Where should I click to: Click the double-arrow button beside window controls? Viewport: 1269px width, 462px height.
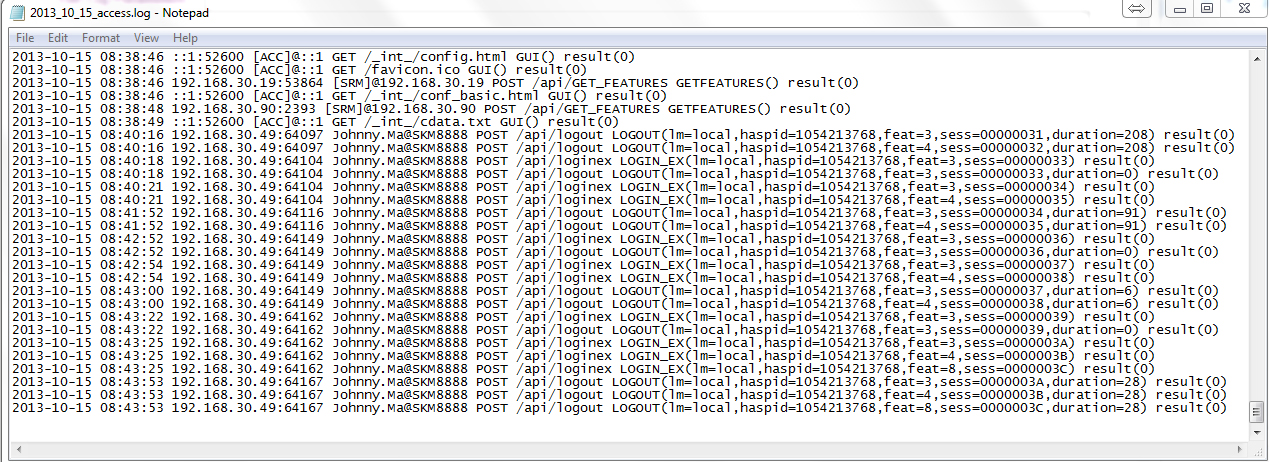coord(1136,9)
